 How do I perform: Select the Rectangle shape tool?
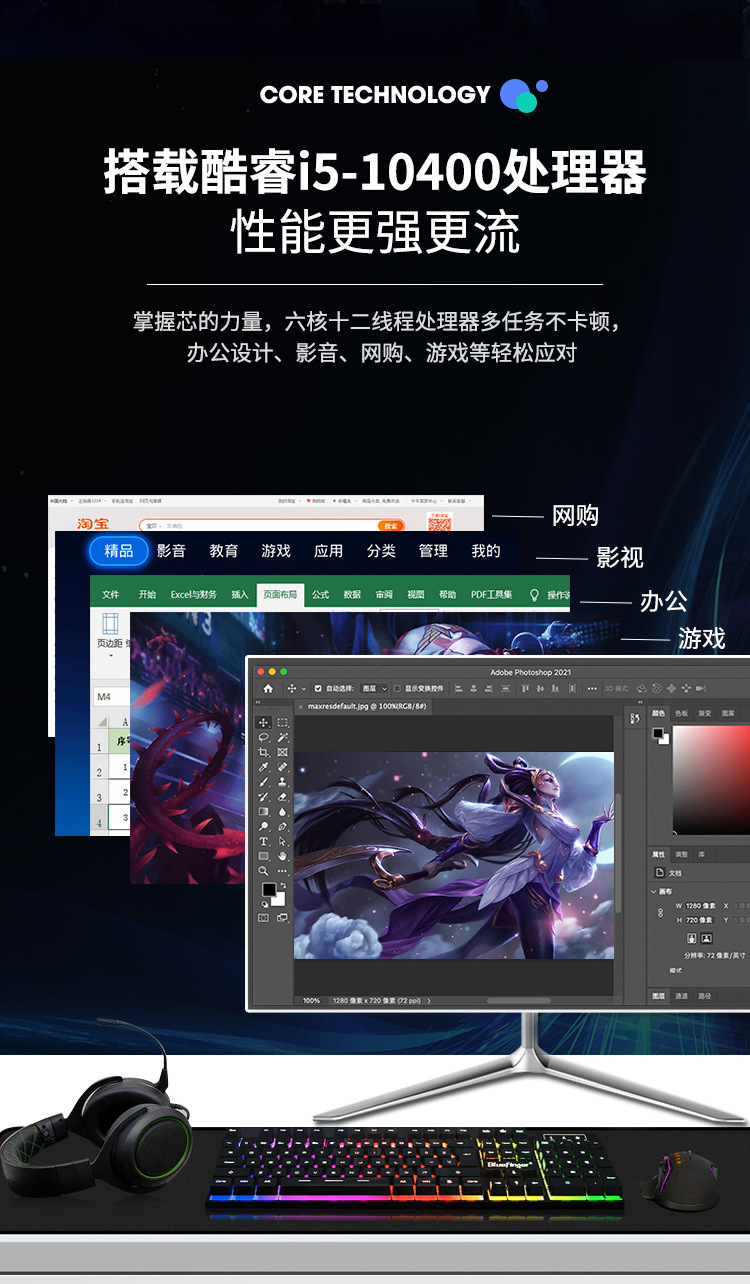coord(263,856)
